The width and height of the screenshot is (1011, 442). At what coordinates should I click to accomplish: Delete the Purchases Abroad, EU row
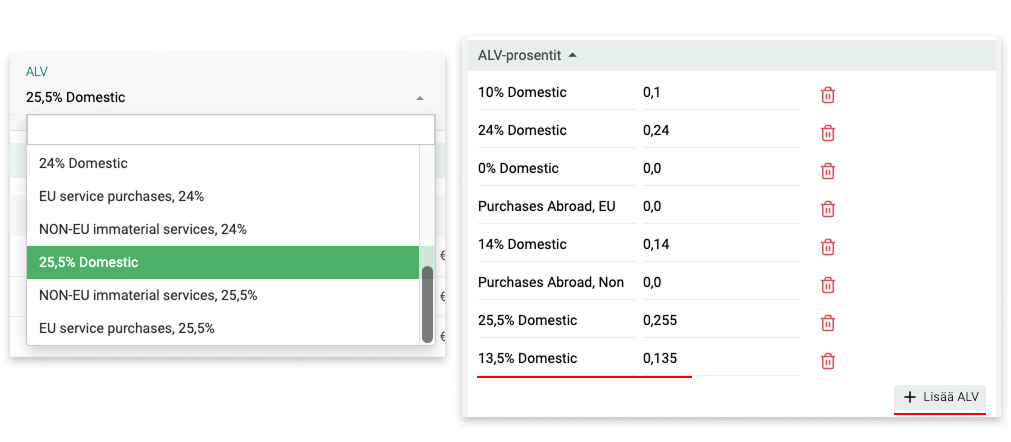coord(828,209)
